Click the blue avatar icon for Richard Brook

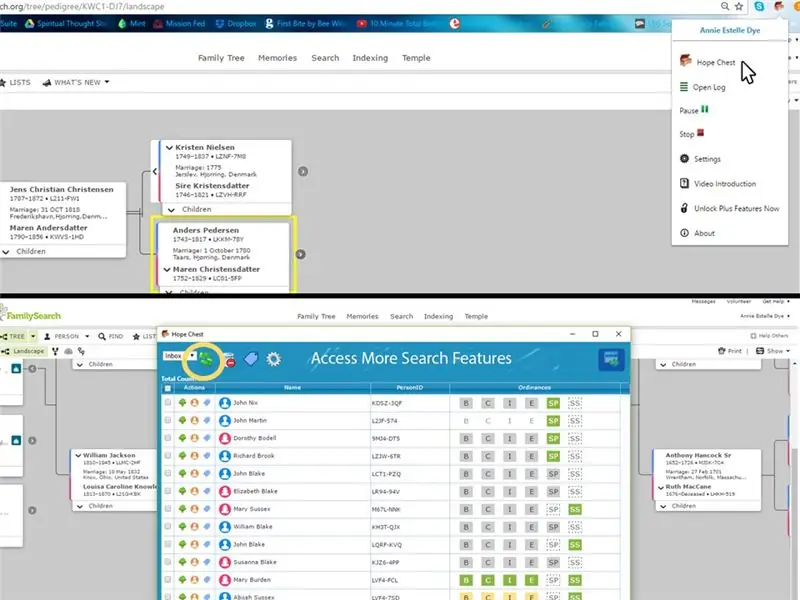pos(224,456)
